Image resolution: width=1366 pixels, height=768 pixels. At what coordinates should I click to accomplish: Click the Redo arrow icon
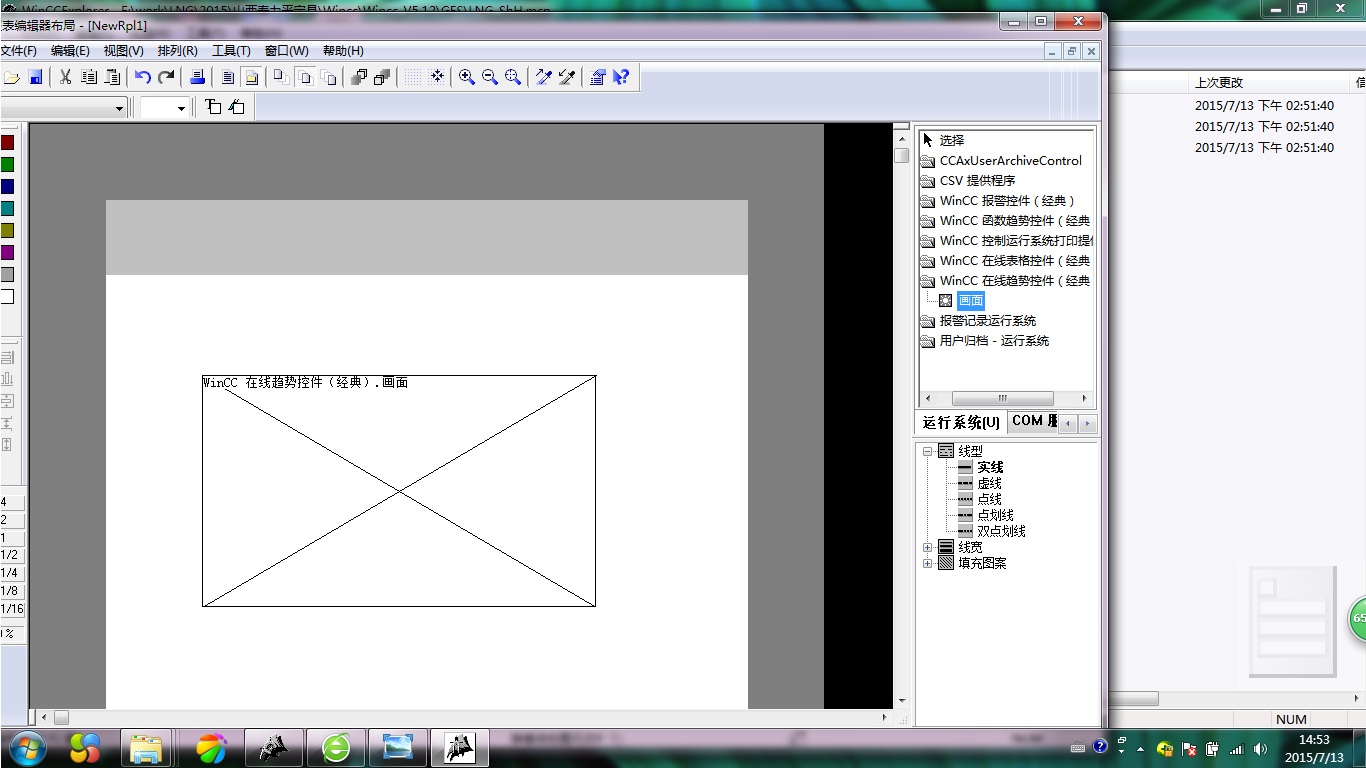tap(166, 77)
